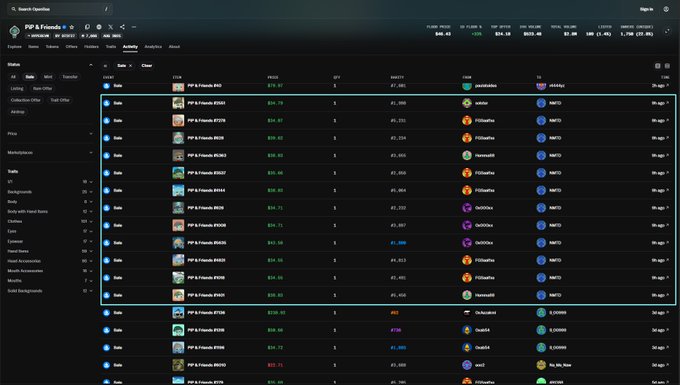680x385 pixels.
Task: Open the external link arrow on the #4144 row
Action: (667, 190)
